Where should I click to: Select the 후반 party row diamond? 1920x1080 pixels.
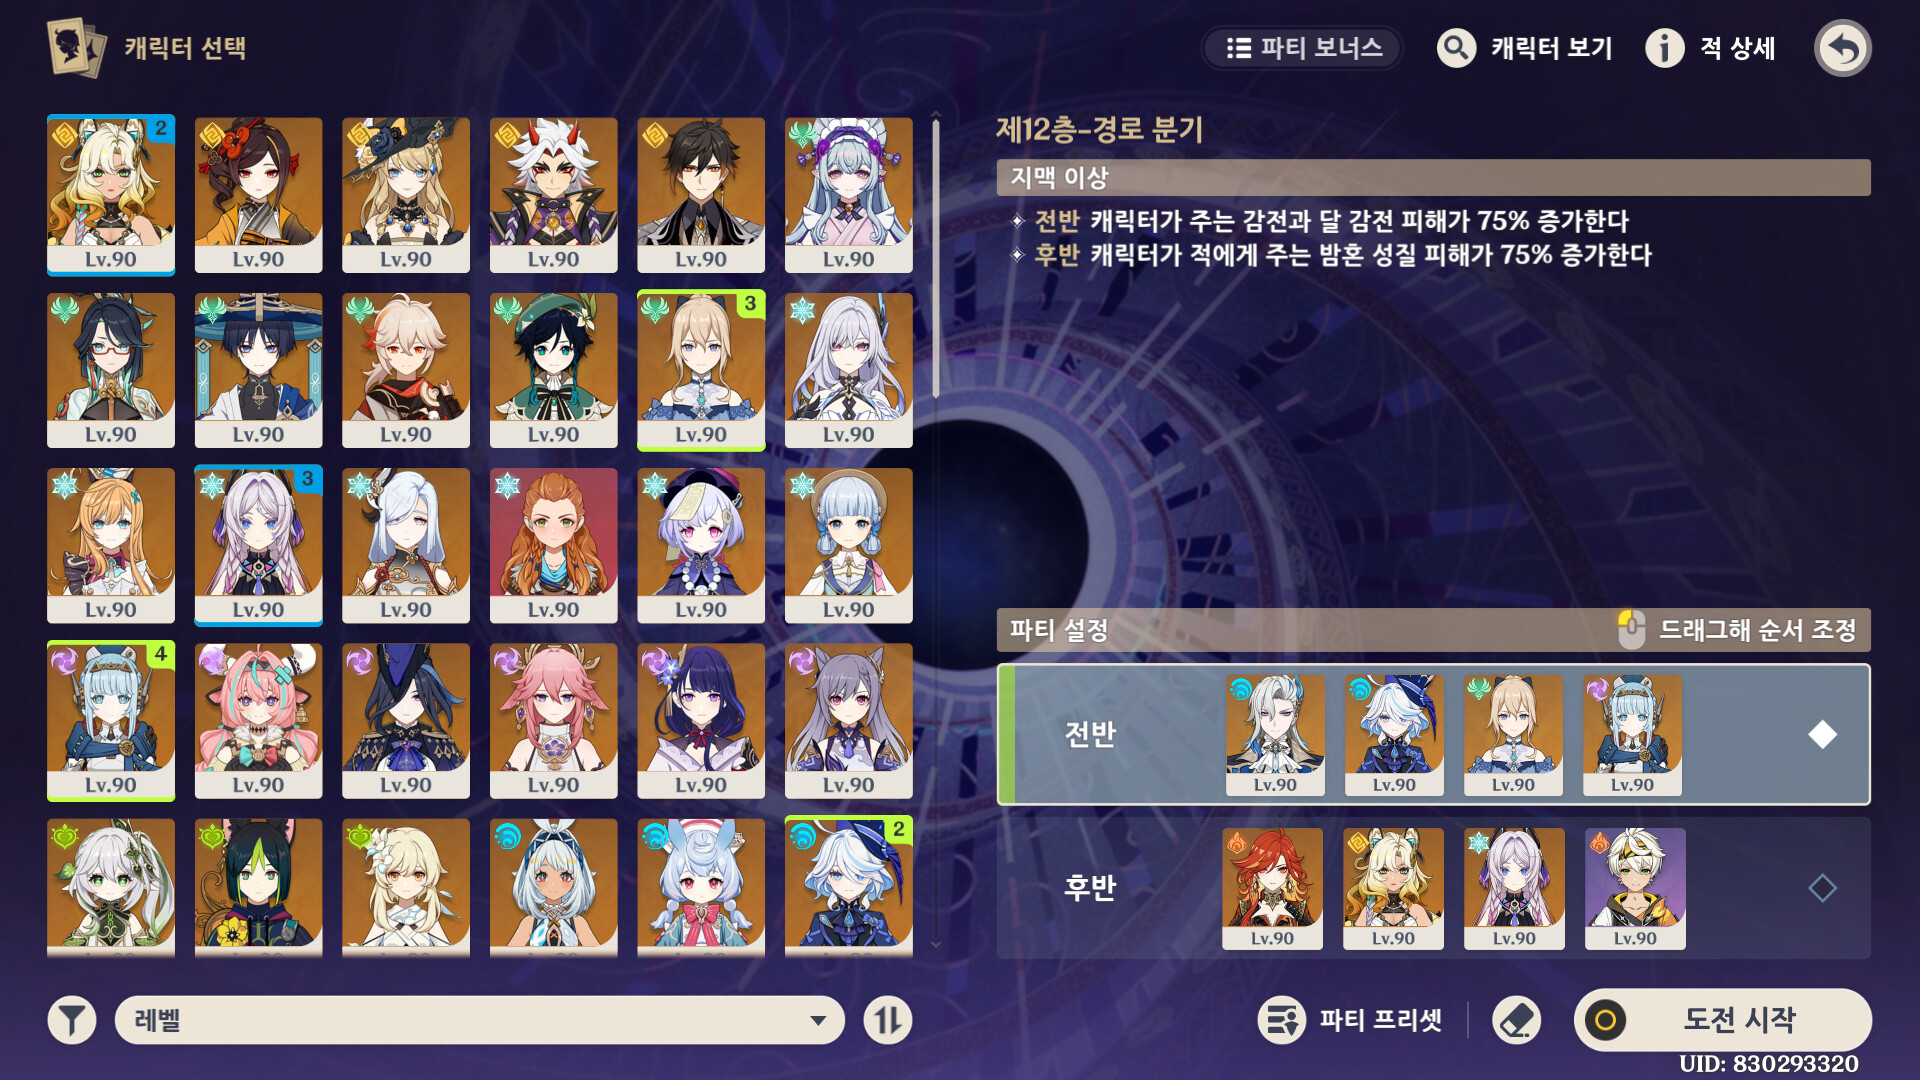pos(1822,887)
